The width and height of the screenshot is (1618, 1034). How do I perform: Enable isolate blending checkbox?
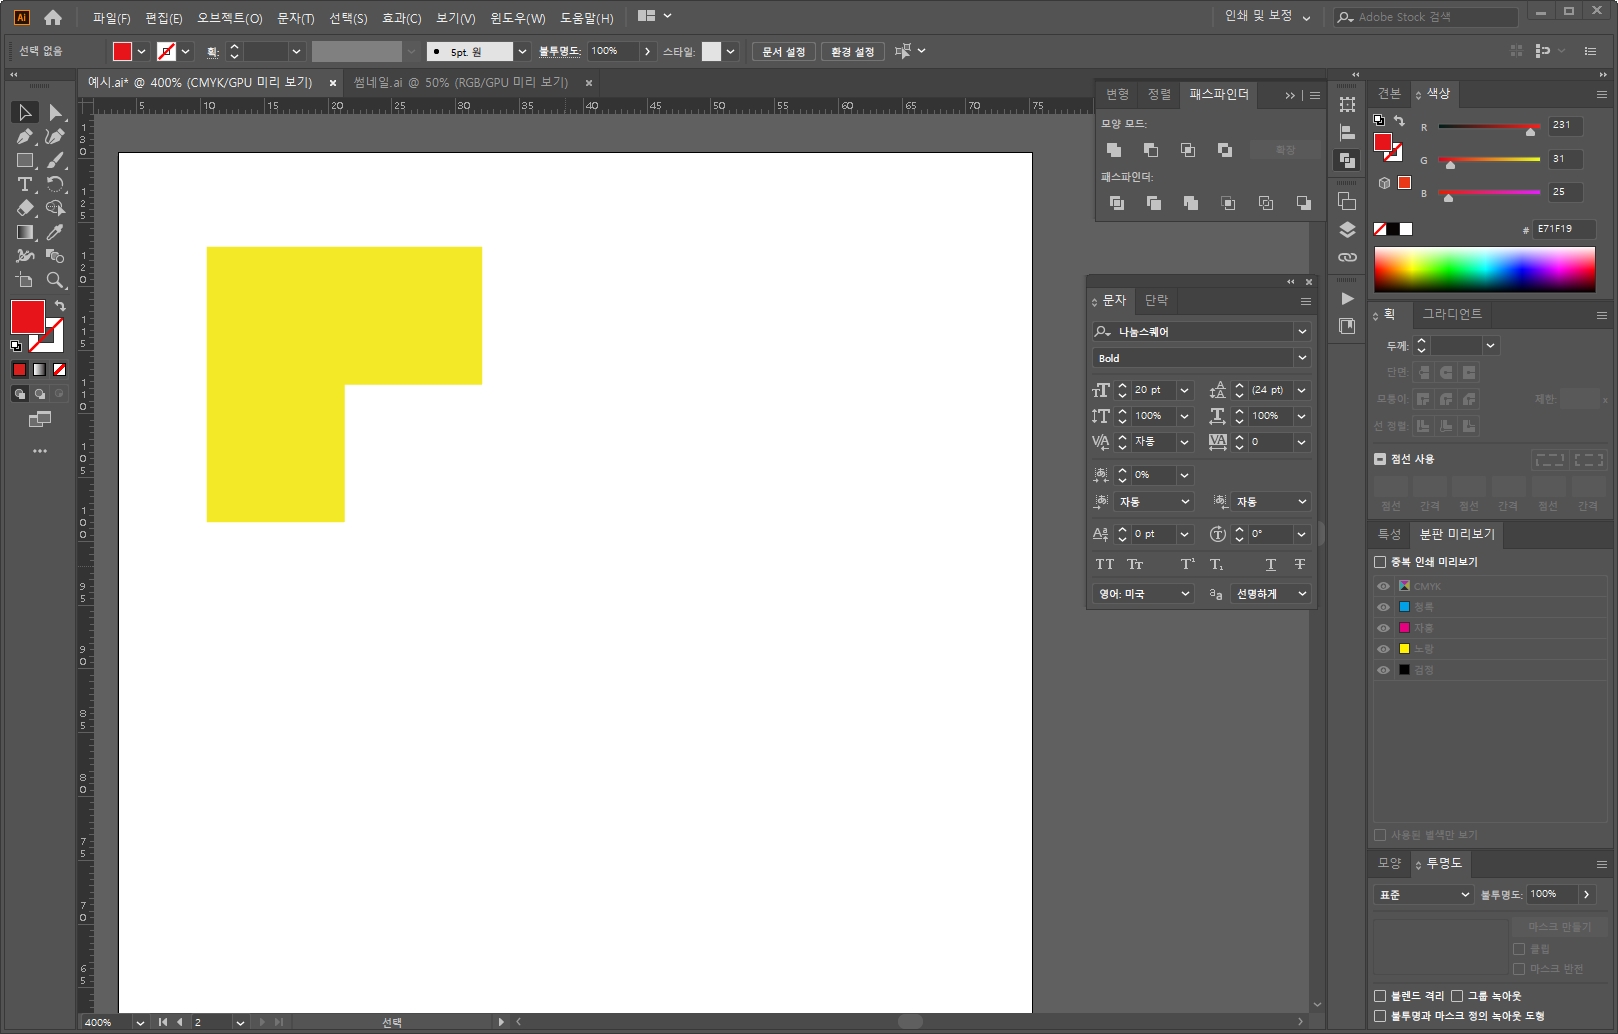coord(1380,996)
